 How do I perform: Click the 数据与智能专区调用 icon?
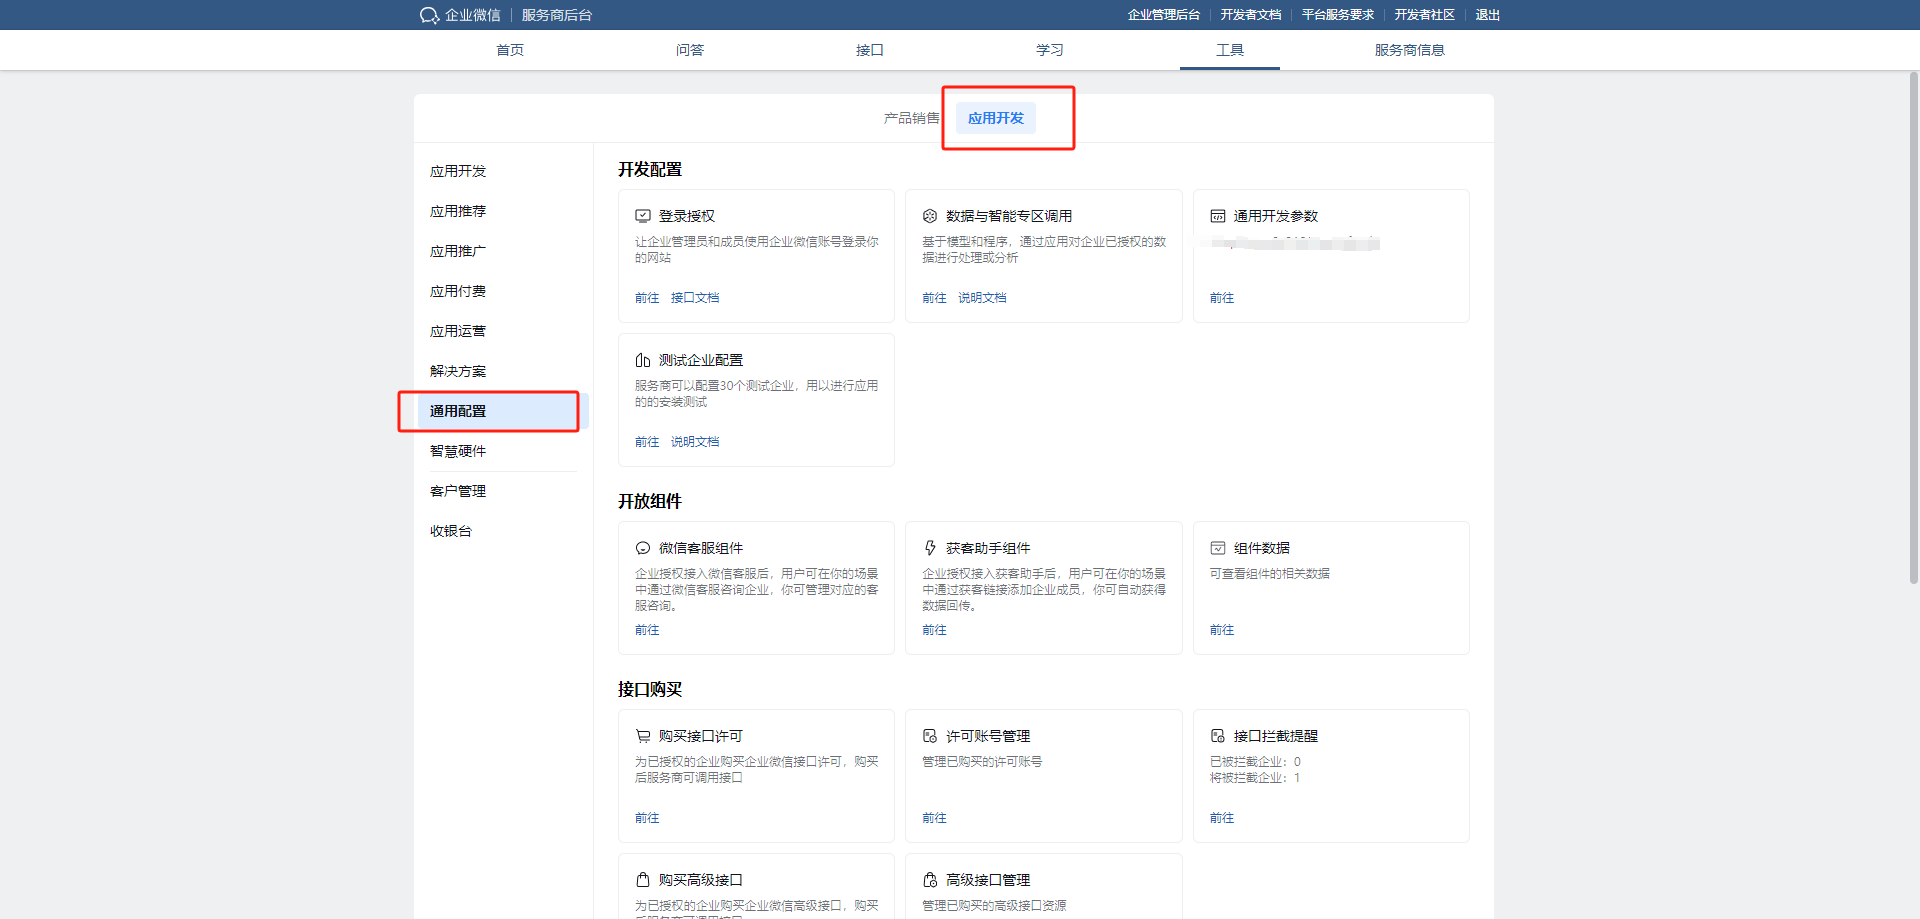coord(930,216)
